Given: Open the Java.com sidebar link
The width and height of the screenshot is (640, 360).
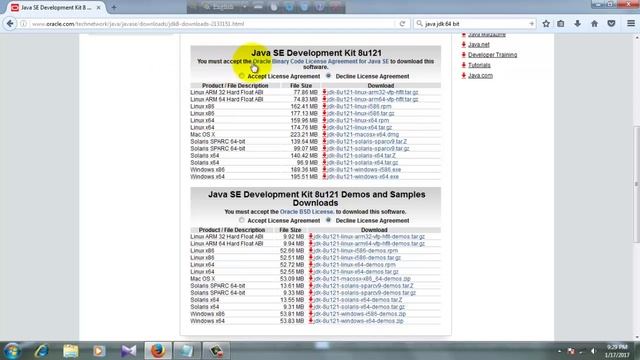Looking at the screenshot, I should click(x=480, y=76).
